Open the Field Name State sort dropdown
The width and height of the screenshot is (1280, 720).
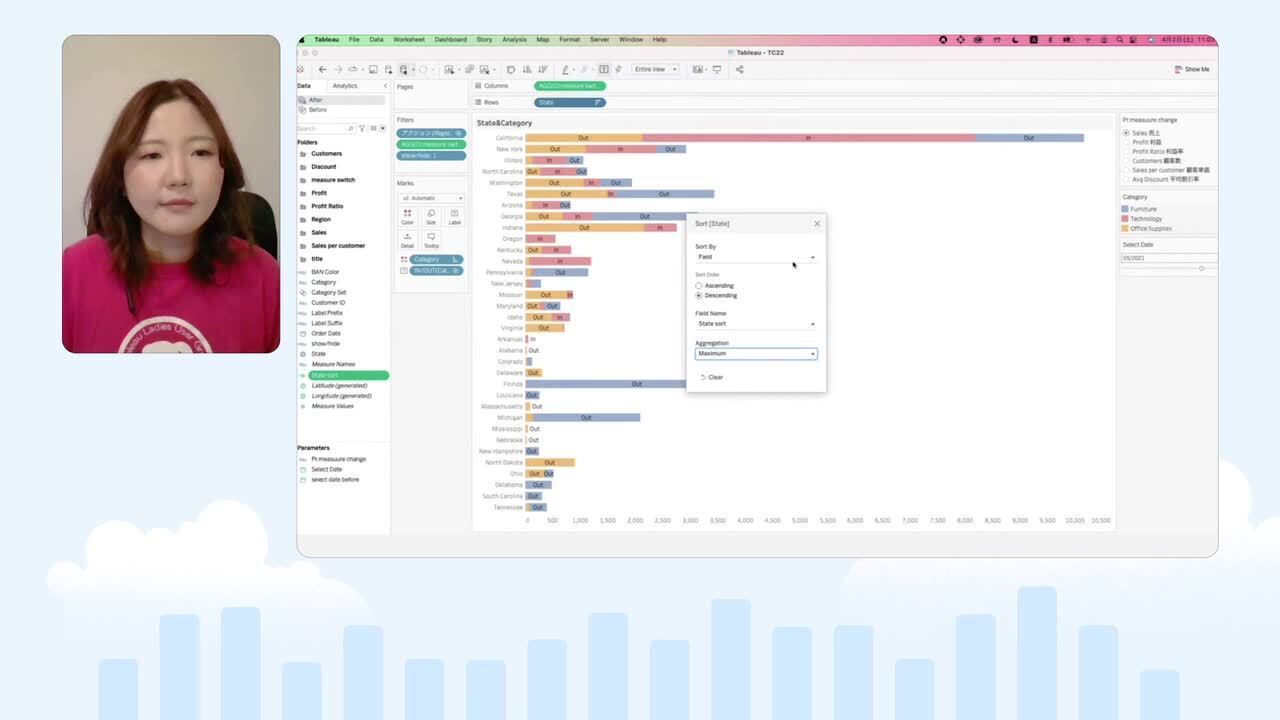(756, 324)
